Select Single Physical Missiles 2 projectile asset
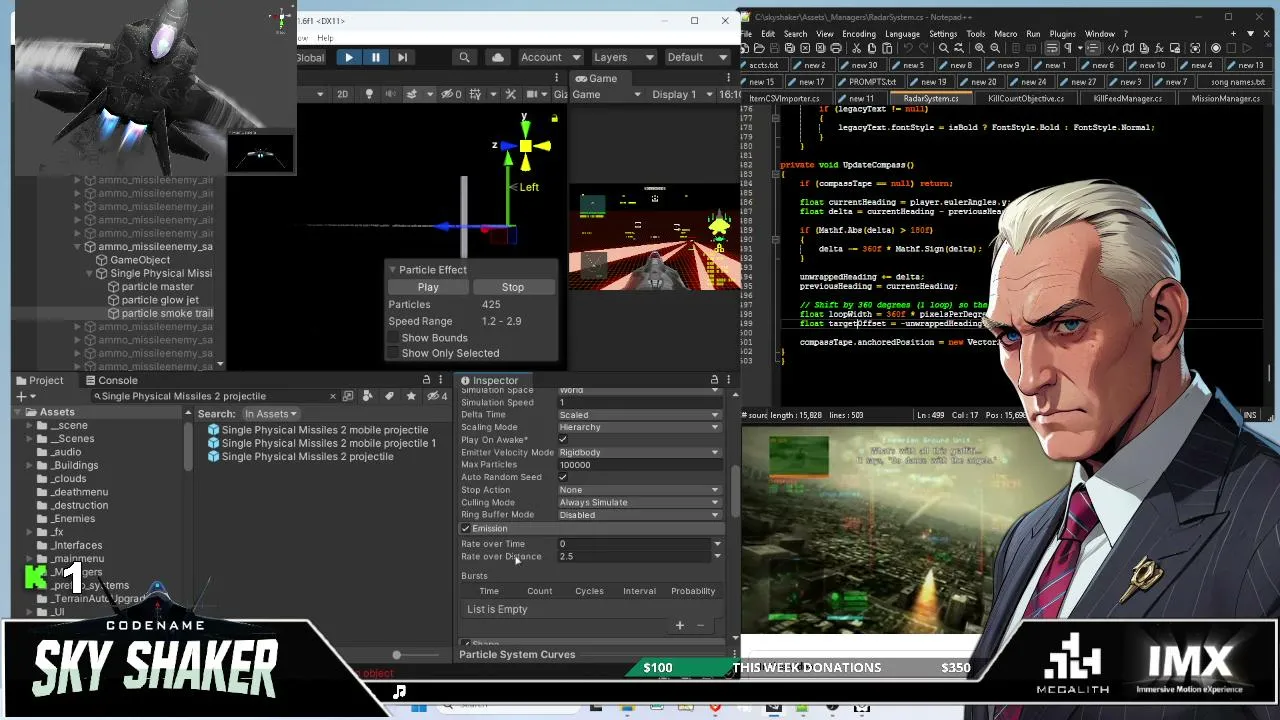The width and height of the screenshot is (1280, 720). click(x=307, y=456)
